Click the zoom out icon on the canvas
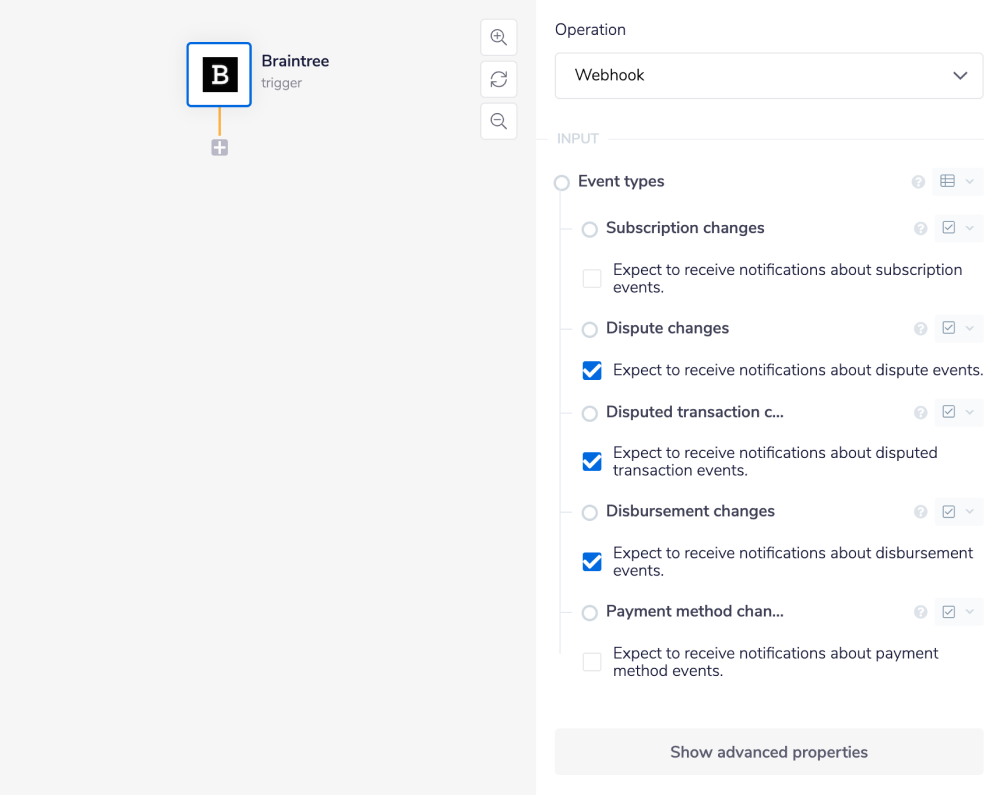This screenshot has height=795, width=1000. [498, 121]
